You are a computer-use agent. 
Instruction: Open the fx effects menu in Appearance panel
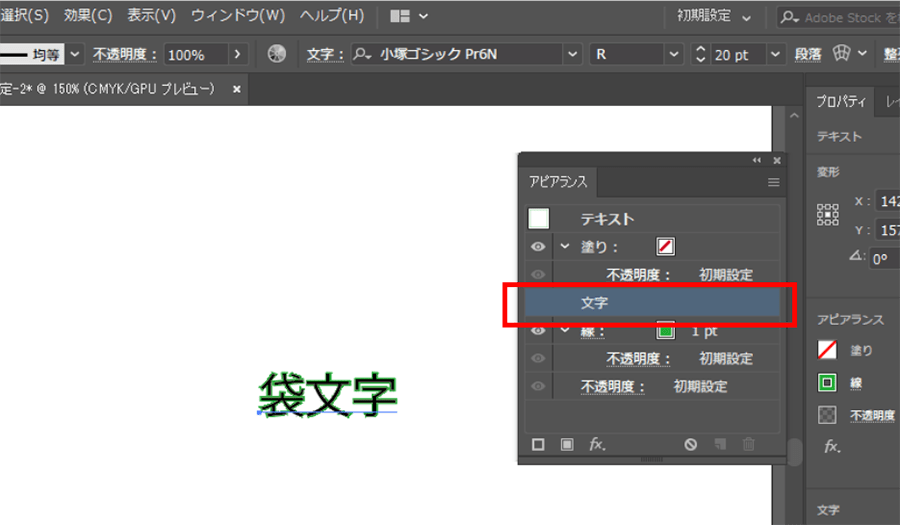597,445
